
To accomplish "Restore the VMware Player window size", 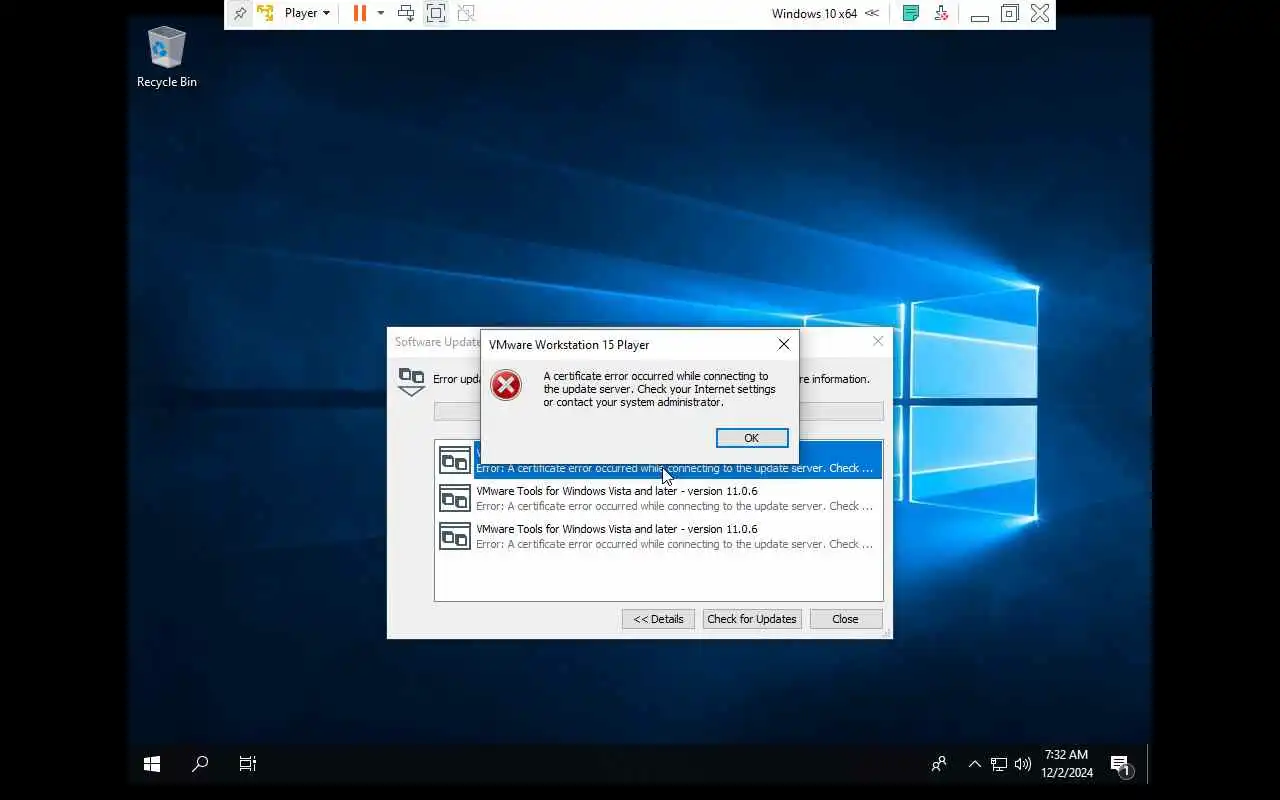I will 1010,13.
